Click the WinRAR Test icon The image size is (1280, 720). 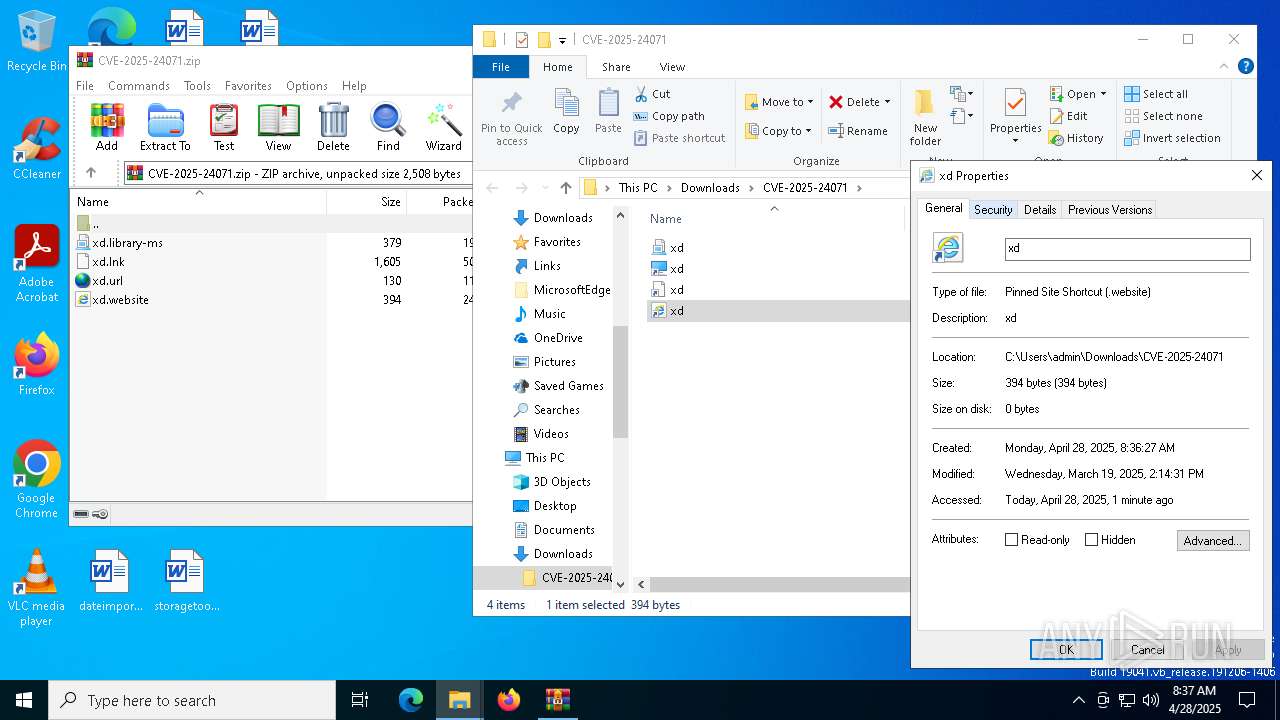coord(224,127)
